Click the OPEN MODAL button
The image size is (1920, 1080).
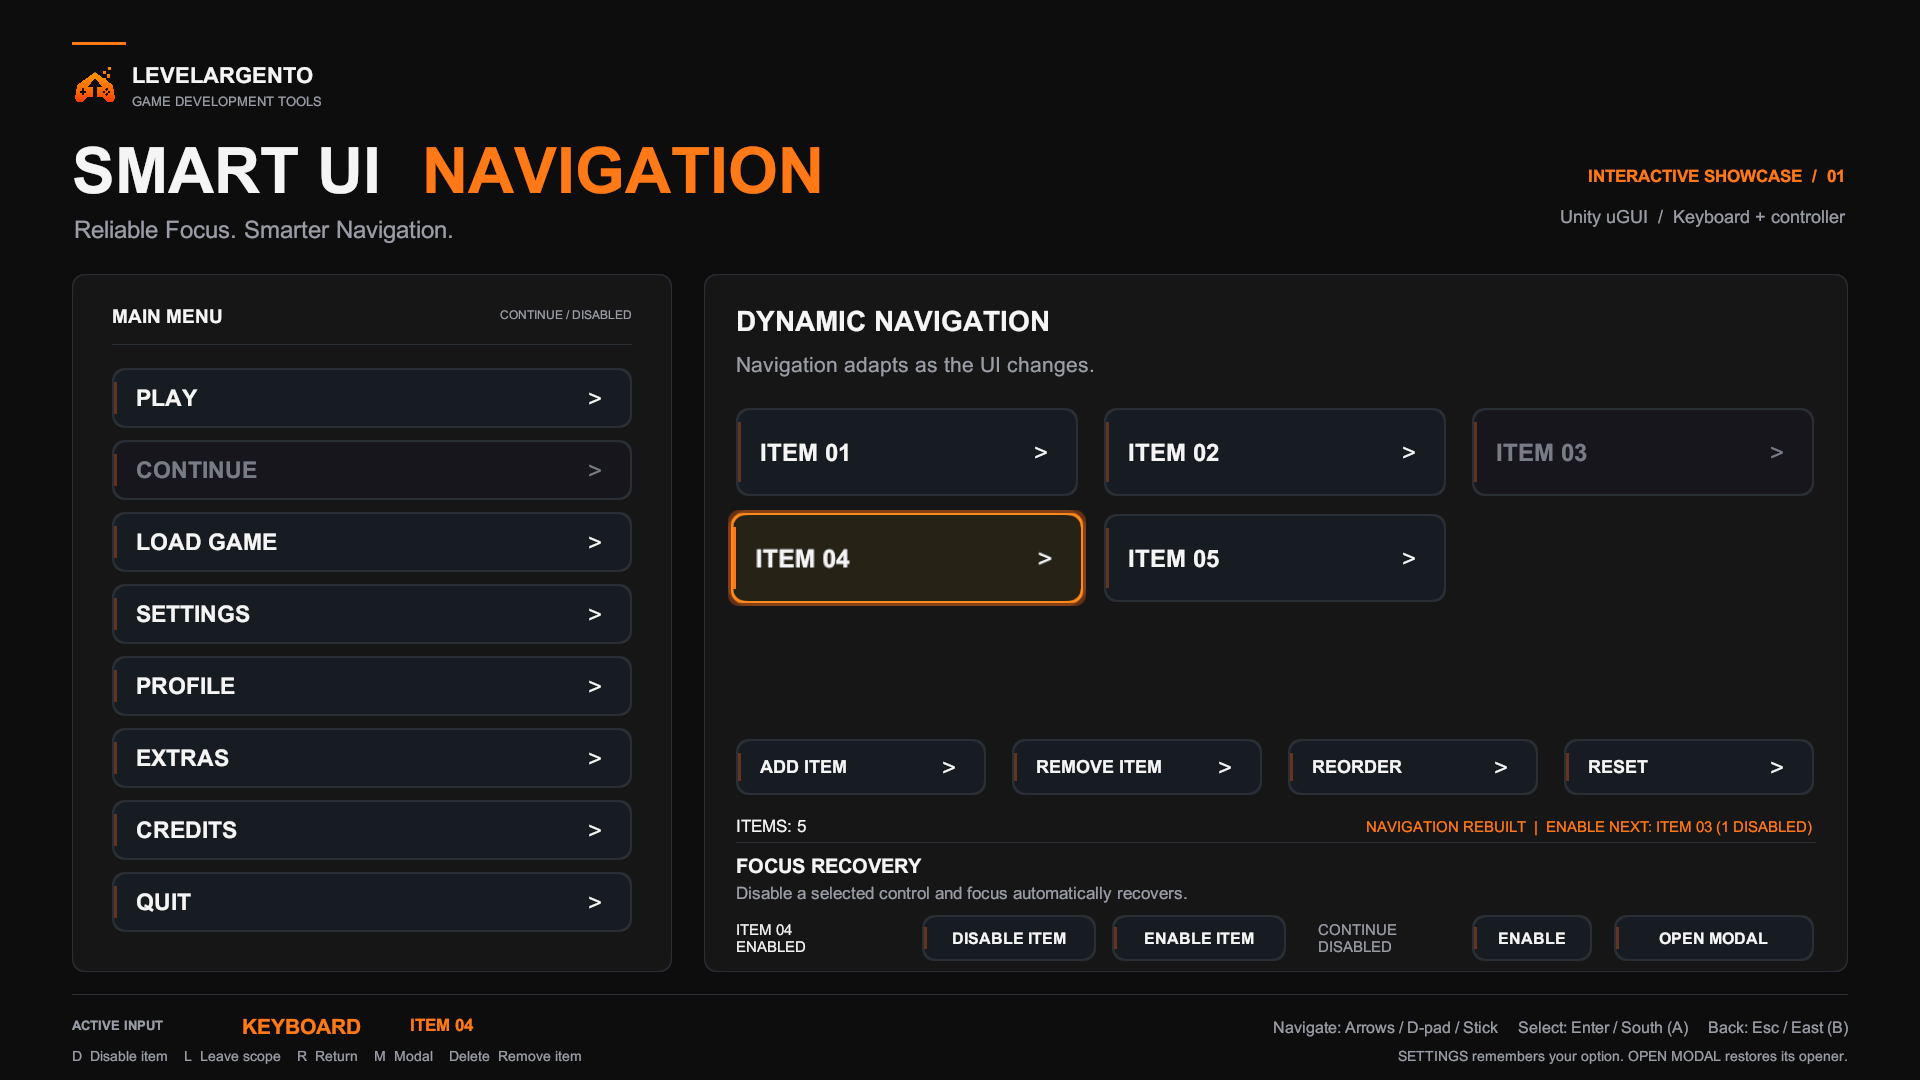(x=1713, y=938)
